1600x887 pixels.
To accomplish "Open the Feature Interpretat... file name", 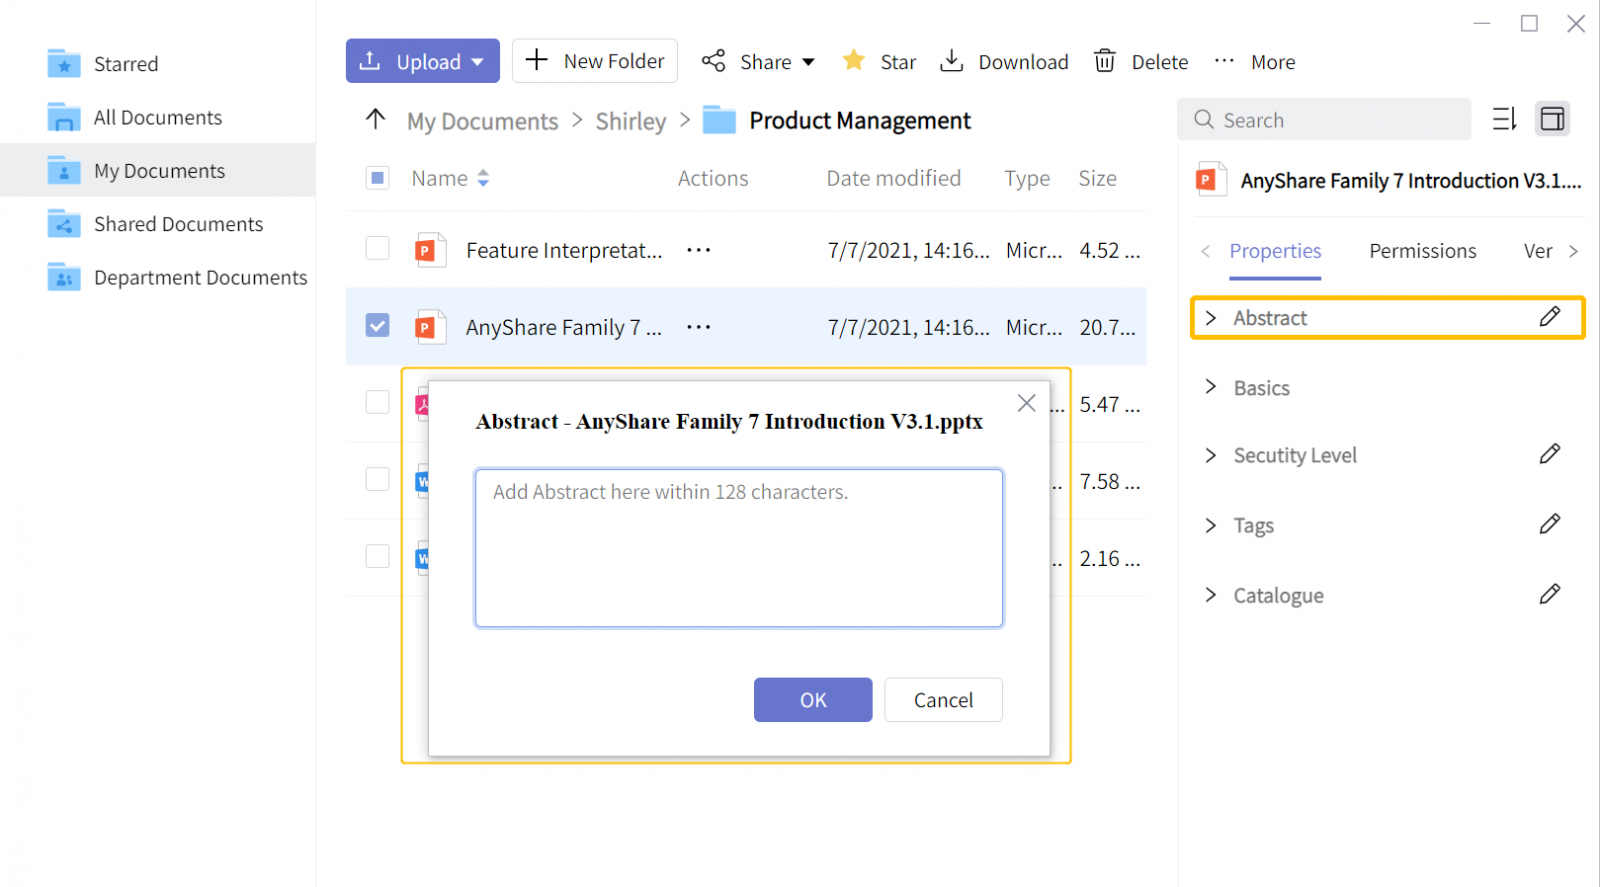I will tap(564, 250).
